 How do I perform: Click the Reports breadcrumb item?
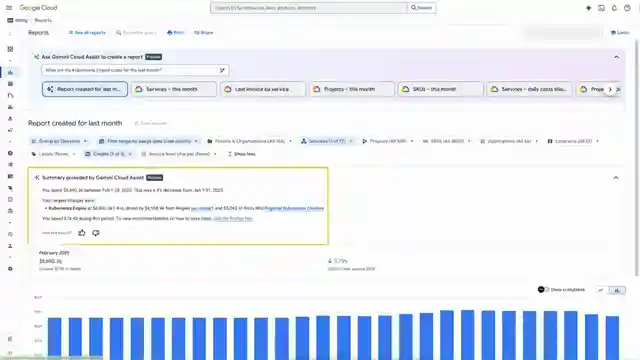[43, 20]
